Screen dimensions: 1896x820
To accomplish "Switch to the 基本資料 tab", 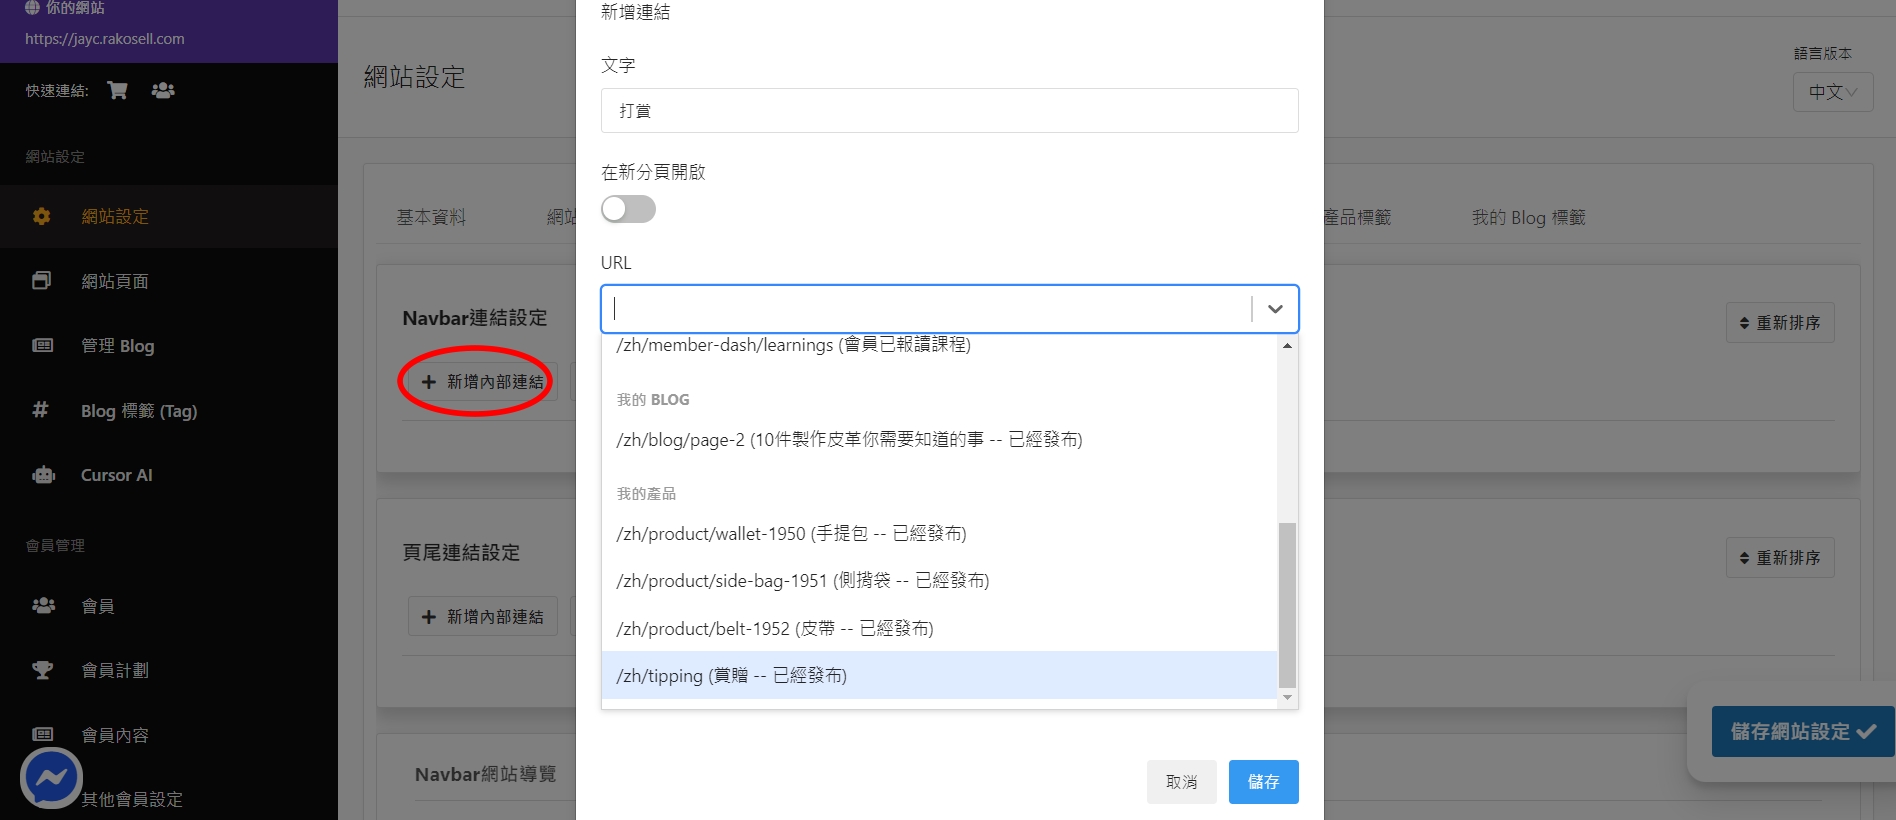I will click(x=431, y=217).
